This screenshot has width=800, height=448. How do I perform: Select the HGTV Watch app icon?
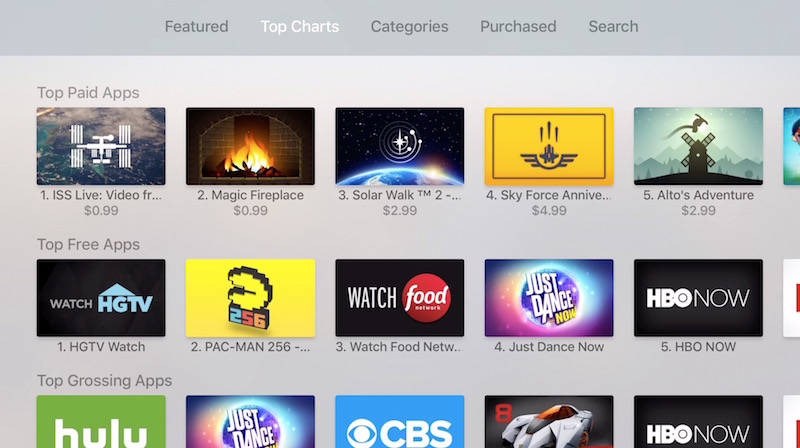tap(101, 298)
